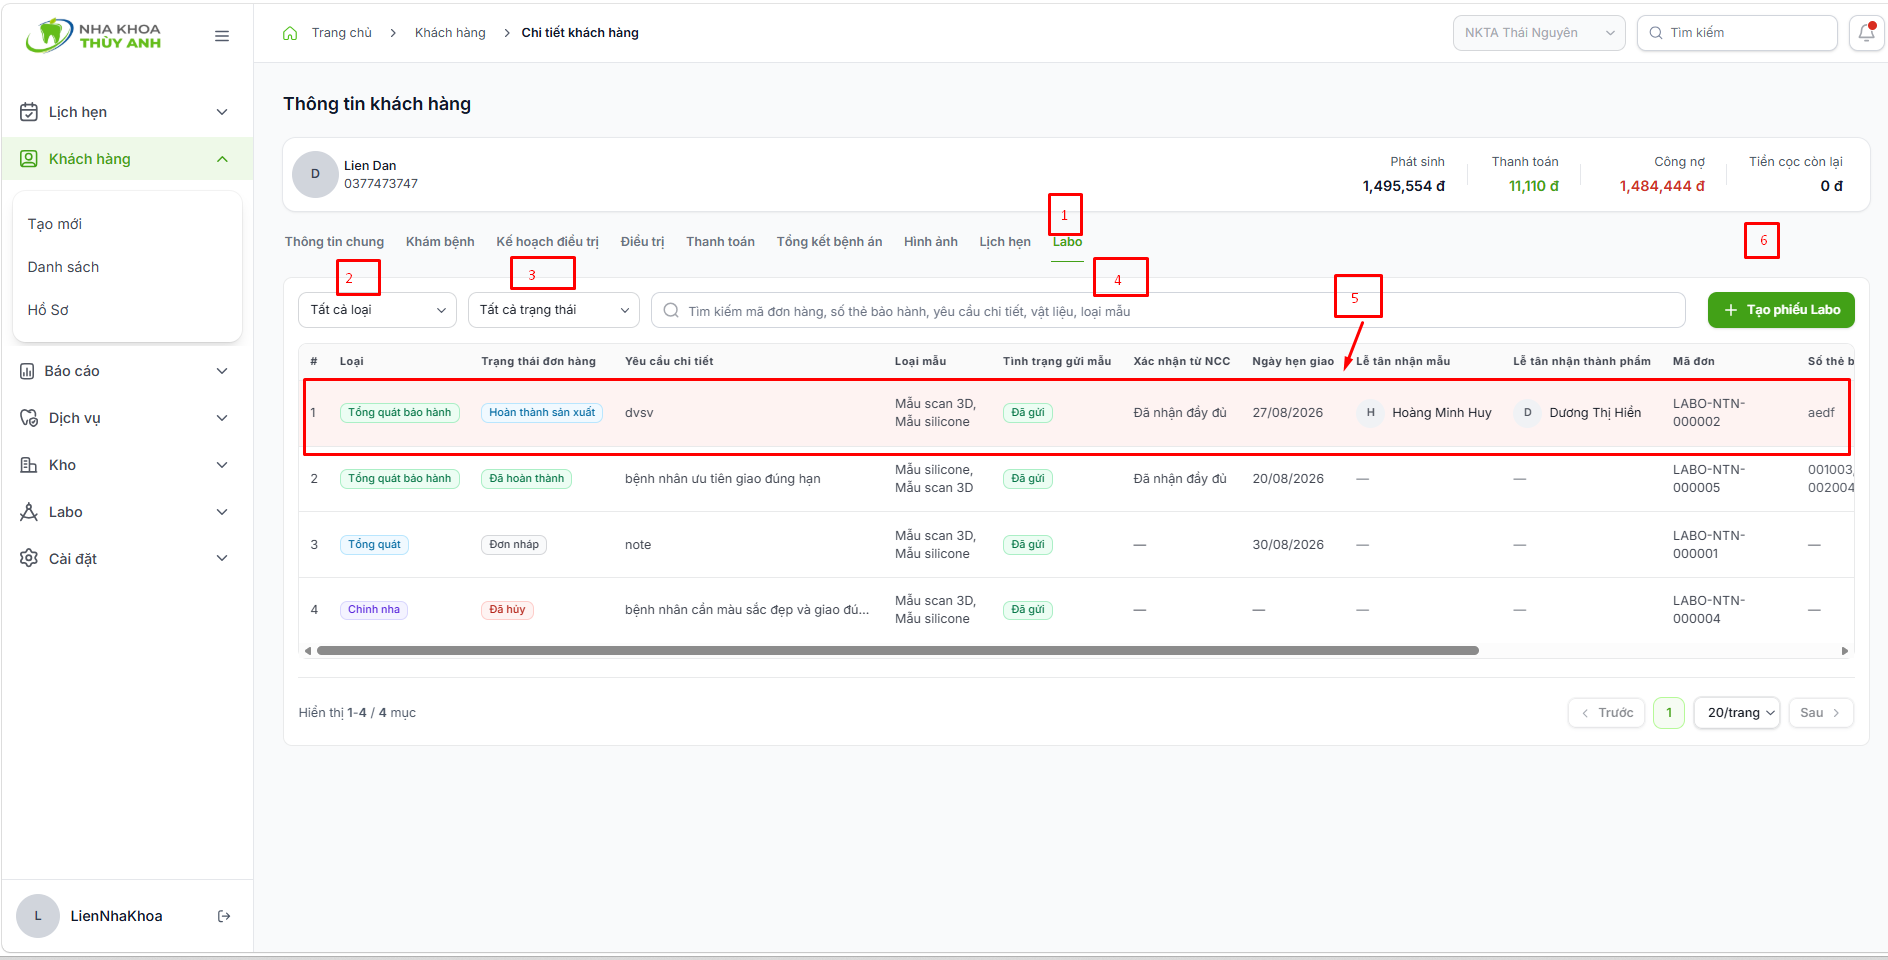Viewport: 1888px width, 960px height.
Task: Click the Báo cáo chart icon
Action: 27,371
